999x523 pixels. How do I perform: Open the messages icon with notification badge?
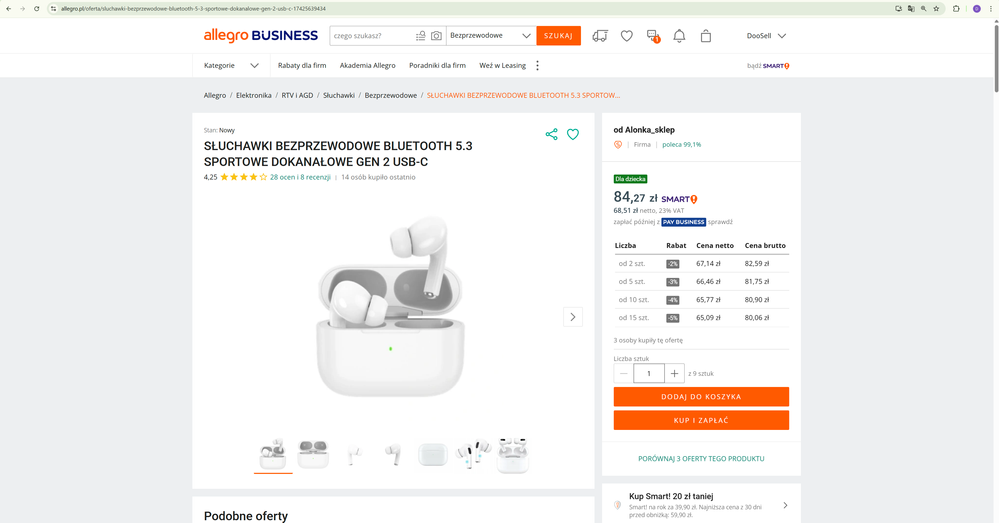point(653,36)
